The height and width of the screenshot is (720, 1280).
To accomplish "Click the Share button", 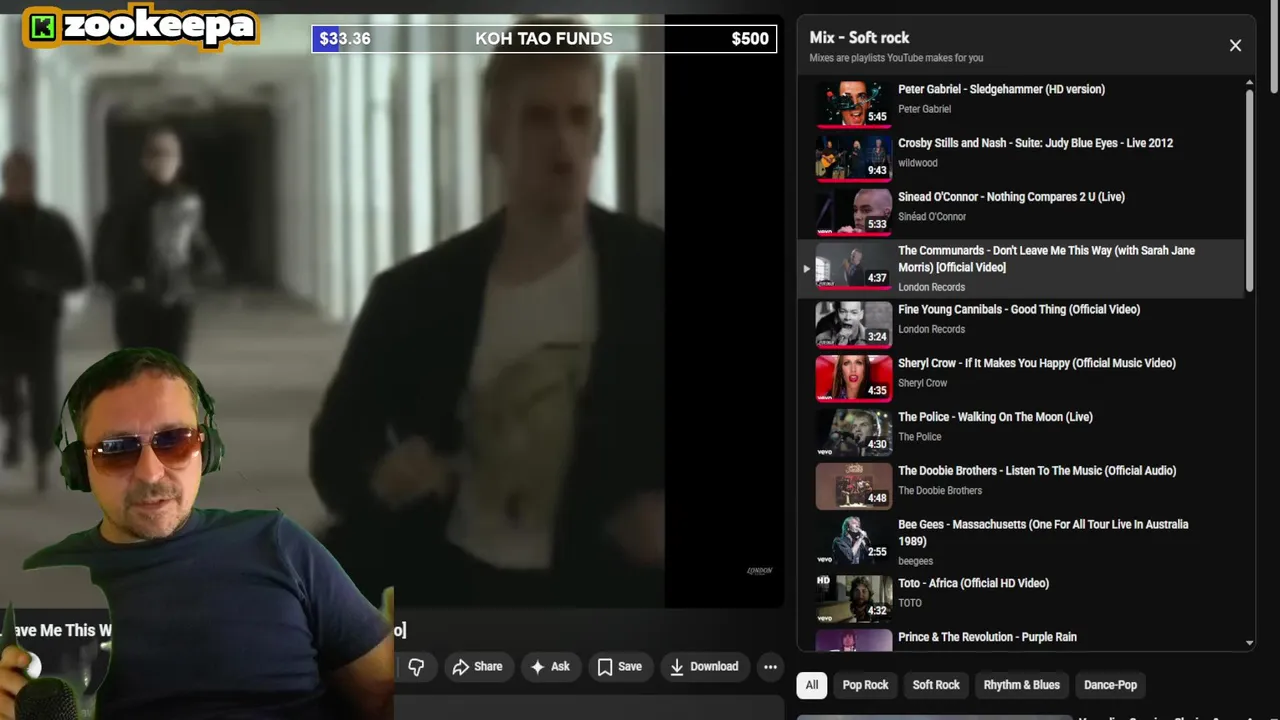I will tap(477, 667).
